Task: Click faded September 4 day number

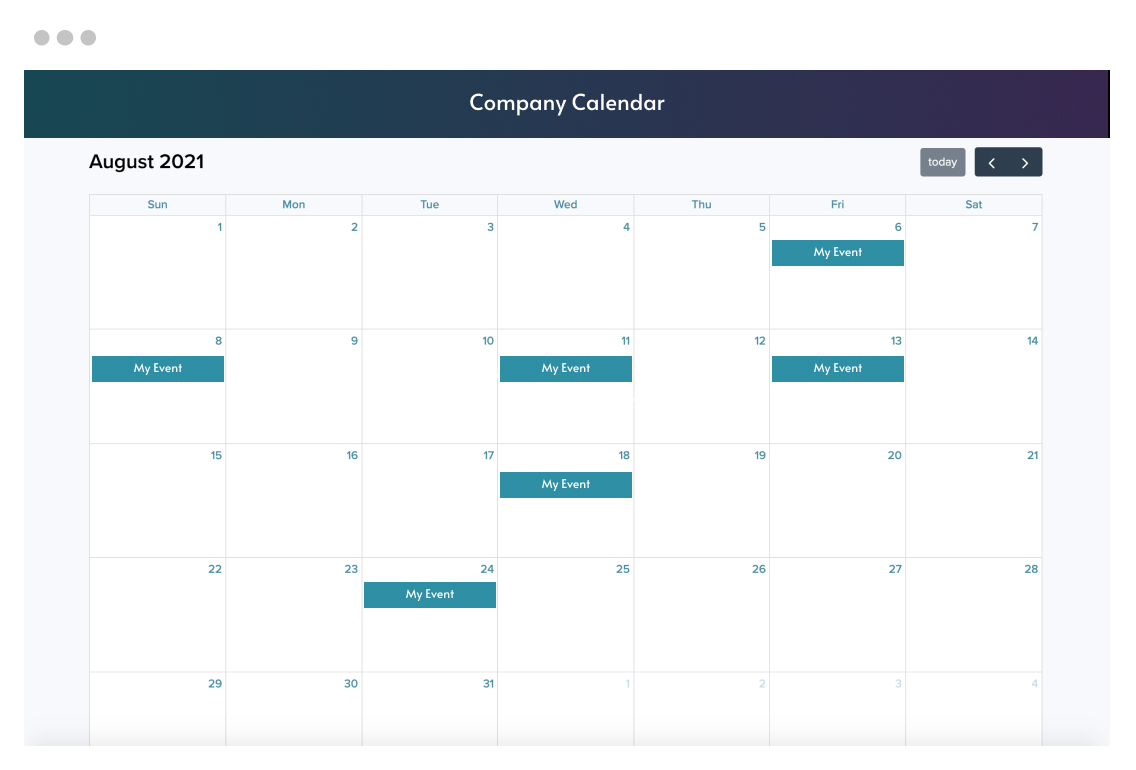Action: 1034,684
